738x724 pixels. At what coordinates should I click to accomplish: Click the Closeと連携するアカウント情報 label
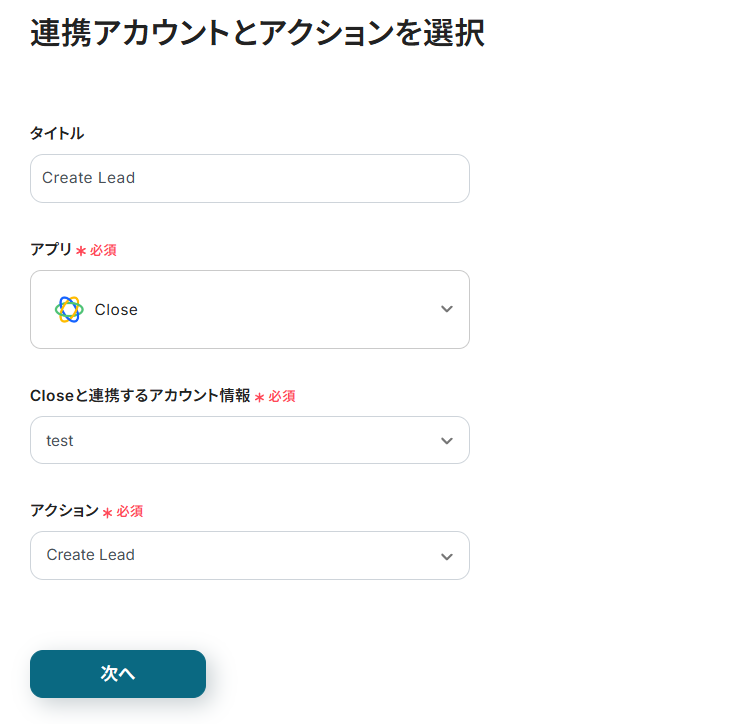click(140, 395)
